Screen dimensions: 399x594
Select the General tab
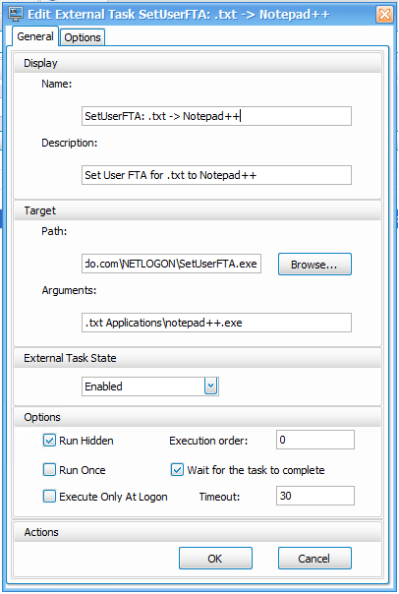point(35,36)
